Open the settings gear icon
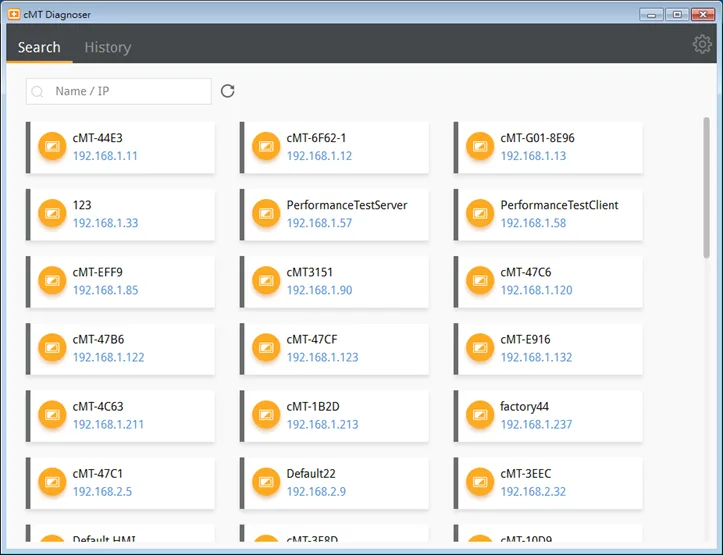 coord(702,44)
